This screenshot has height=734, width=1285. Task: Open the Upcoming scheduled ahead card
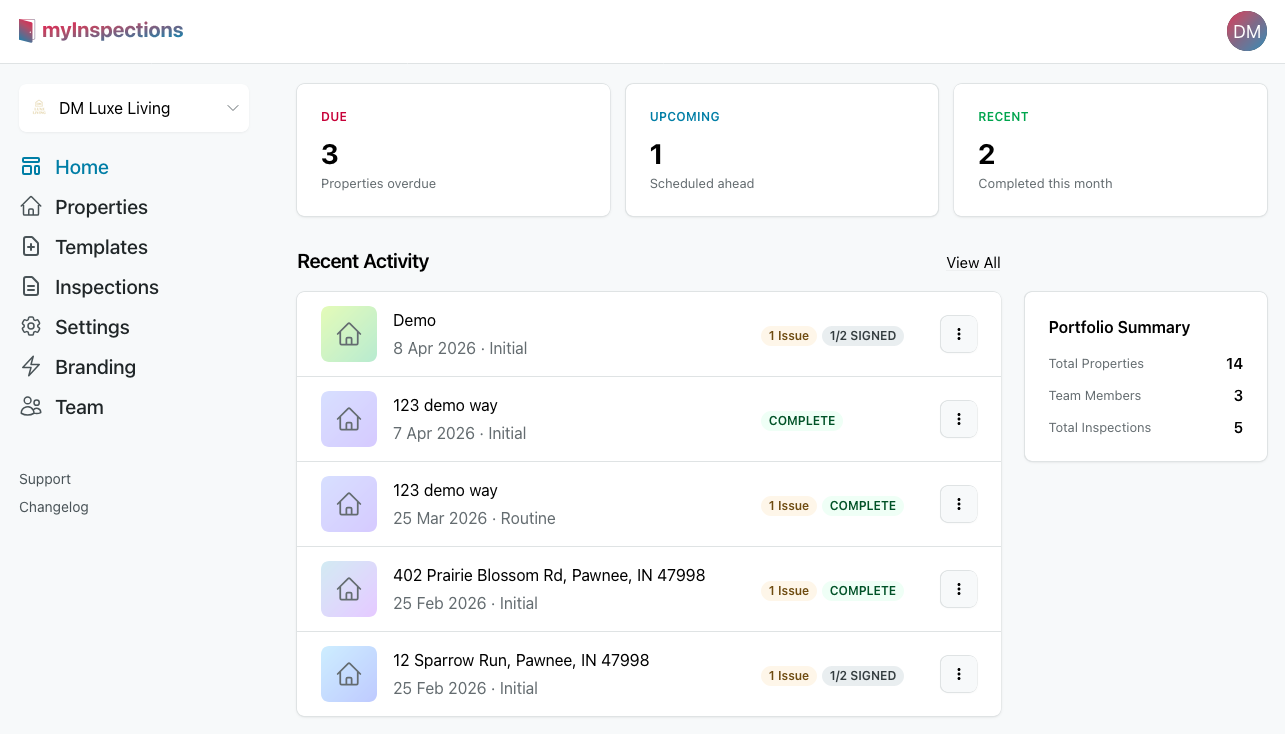(782, 150)
